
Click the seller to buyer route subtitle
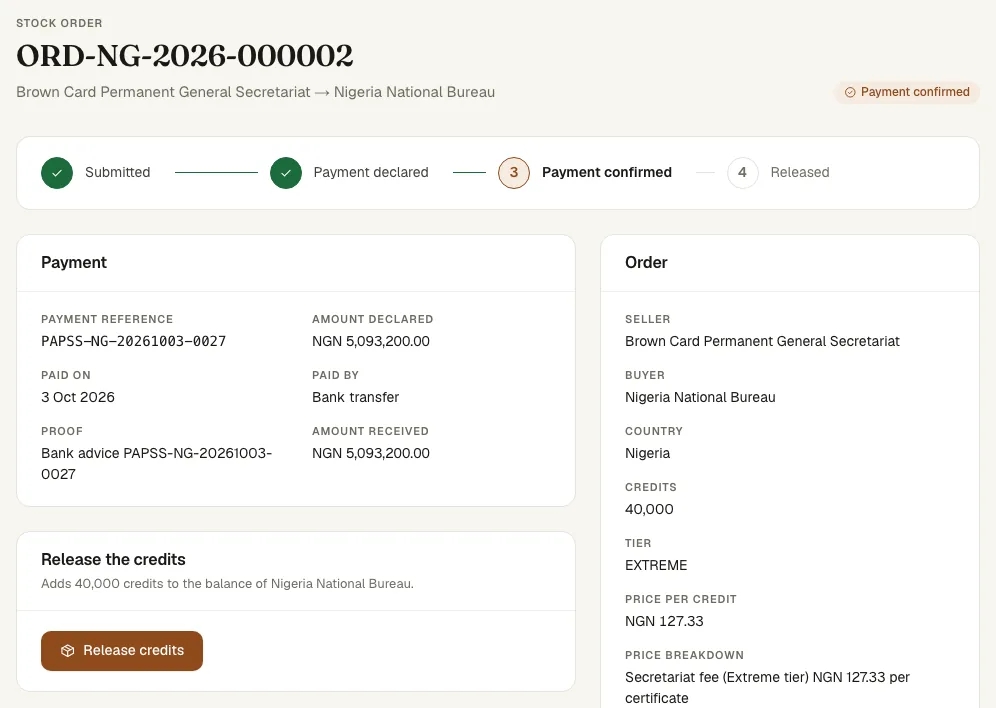(x=255, y=92)
